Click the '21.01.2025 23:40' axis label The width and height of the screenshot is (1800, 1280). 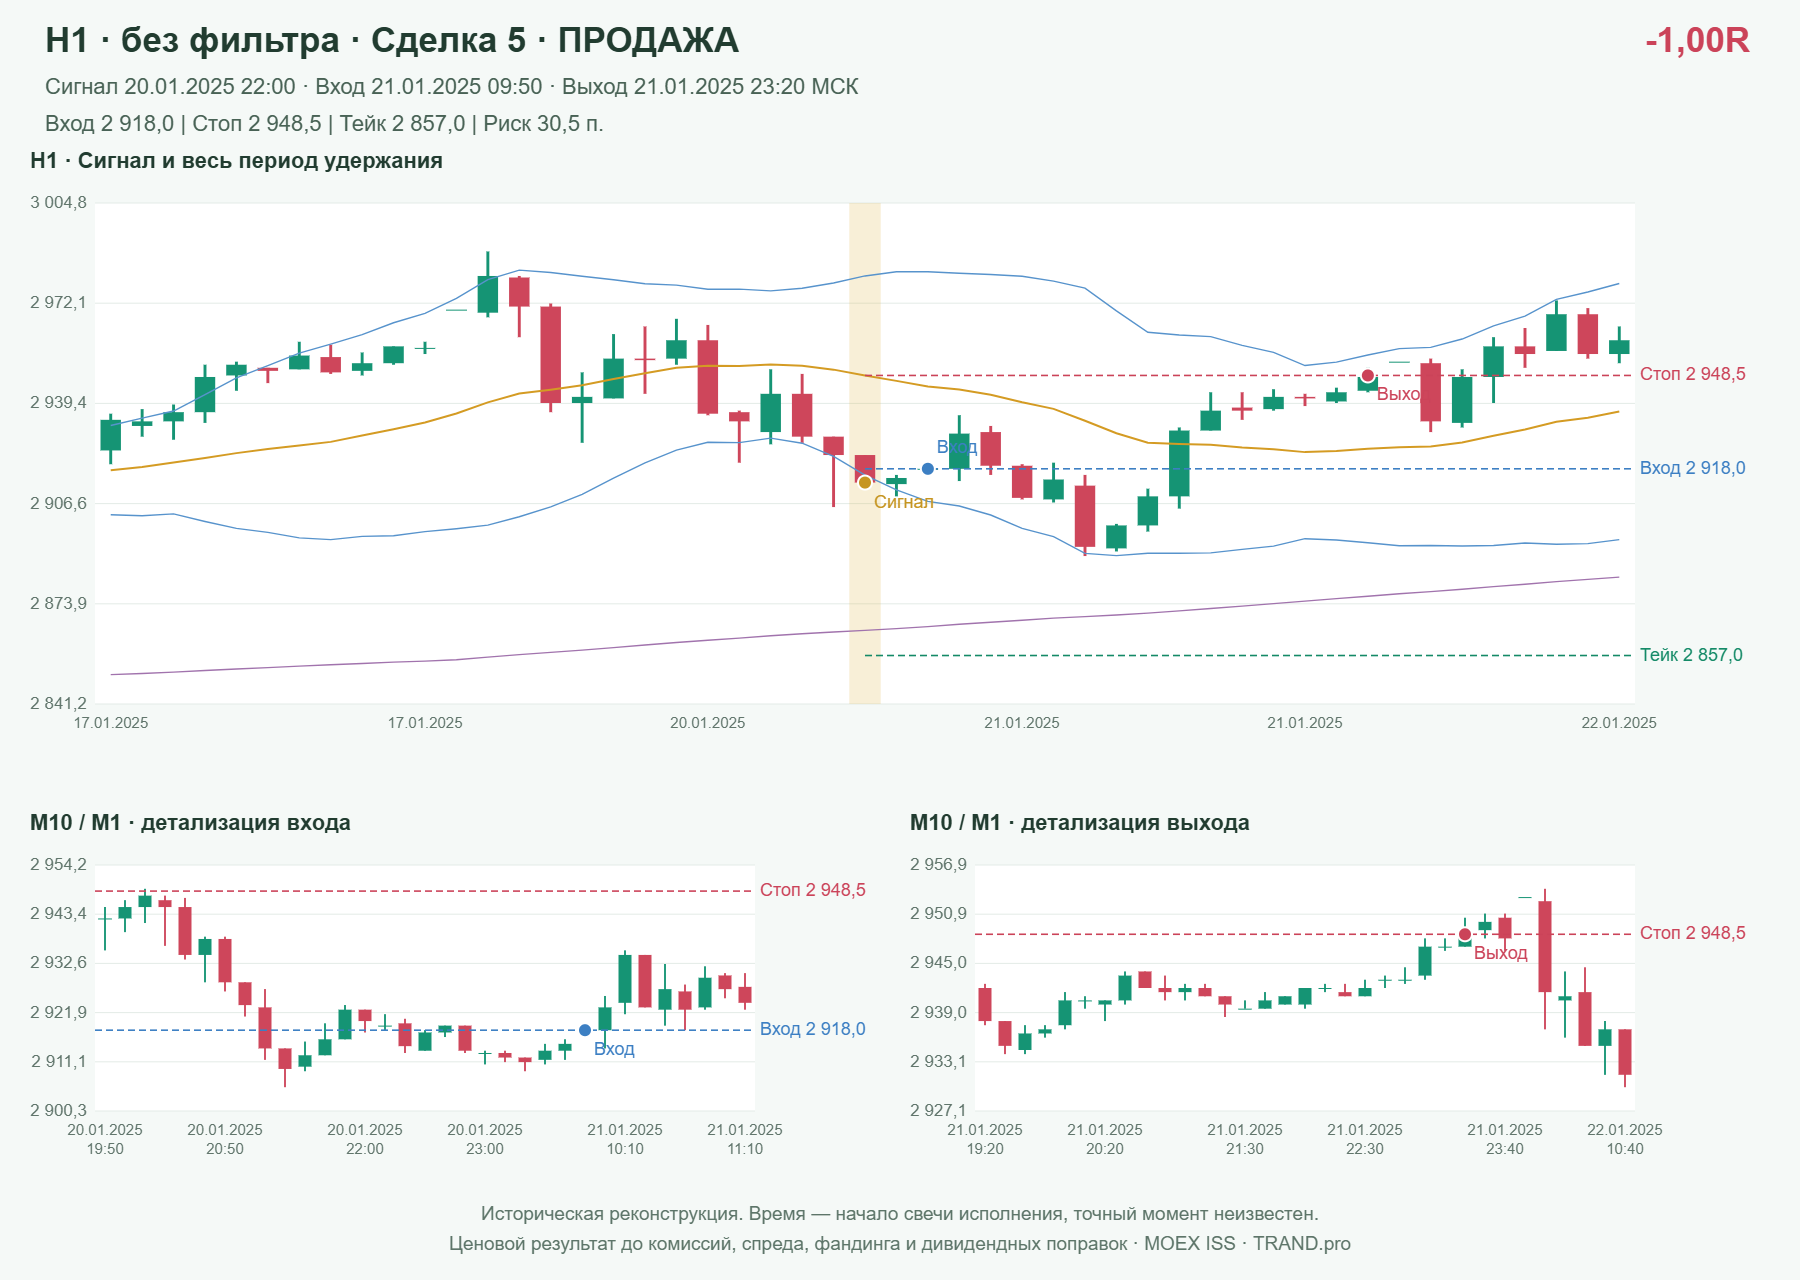click(1505, 1139)
